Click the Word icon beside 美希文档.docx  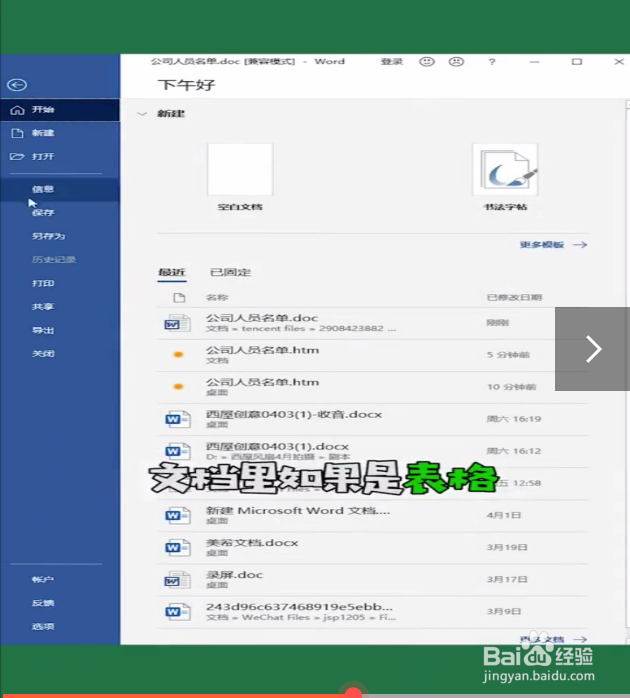[178, 548]
